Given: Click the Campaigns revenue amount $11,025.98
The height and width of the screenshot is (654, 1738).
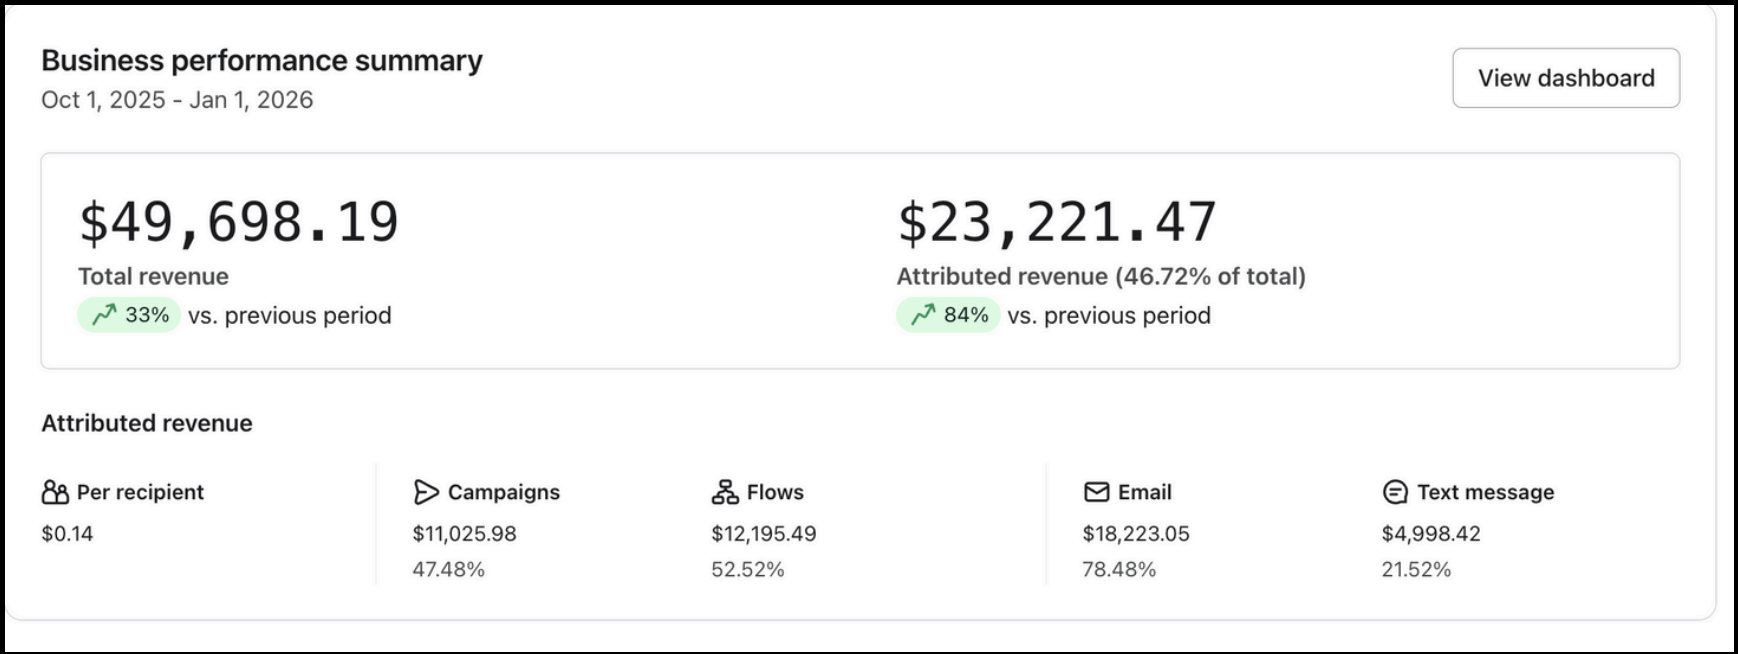Looking at the screenshot, I should point(464,534).
